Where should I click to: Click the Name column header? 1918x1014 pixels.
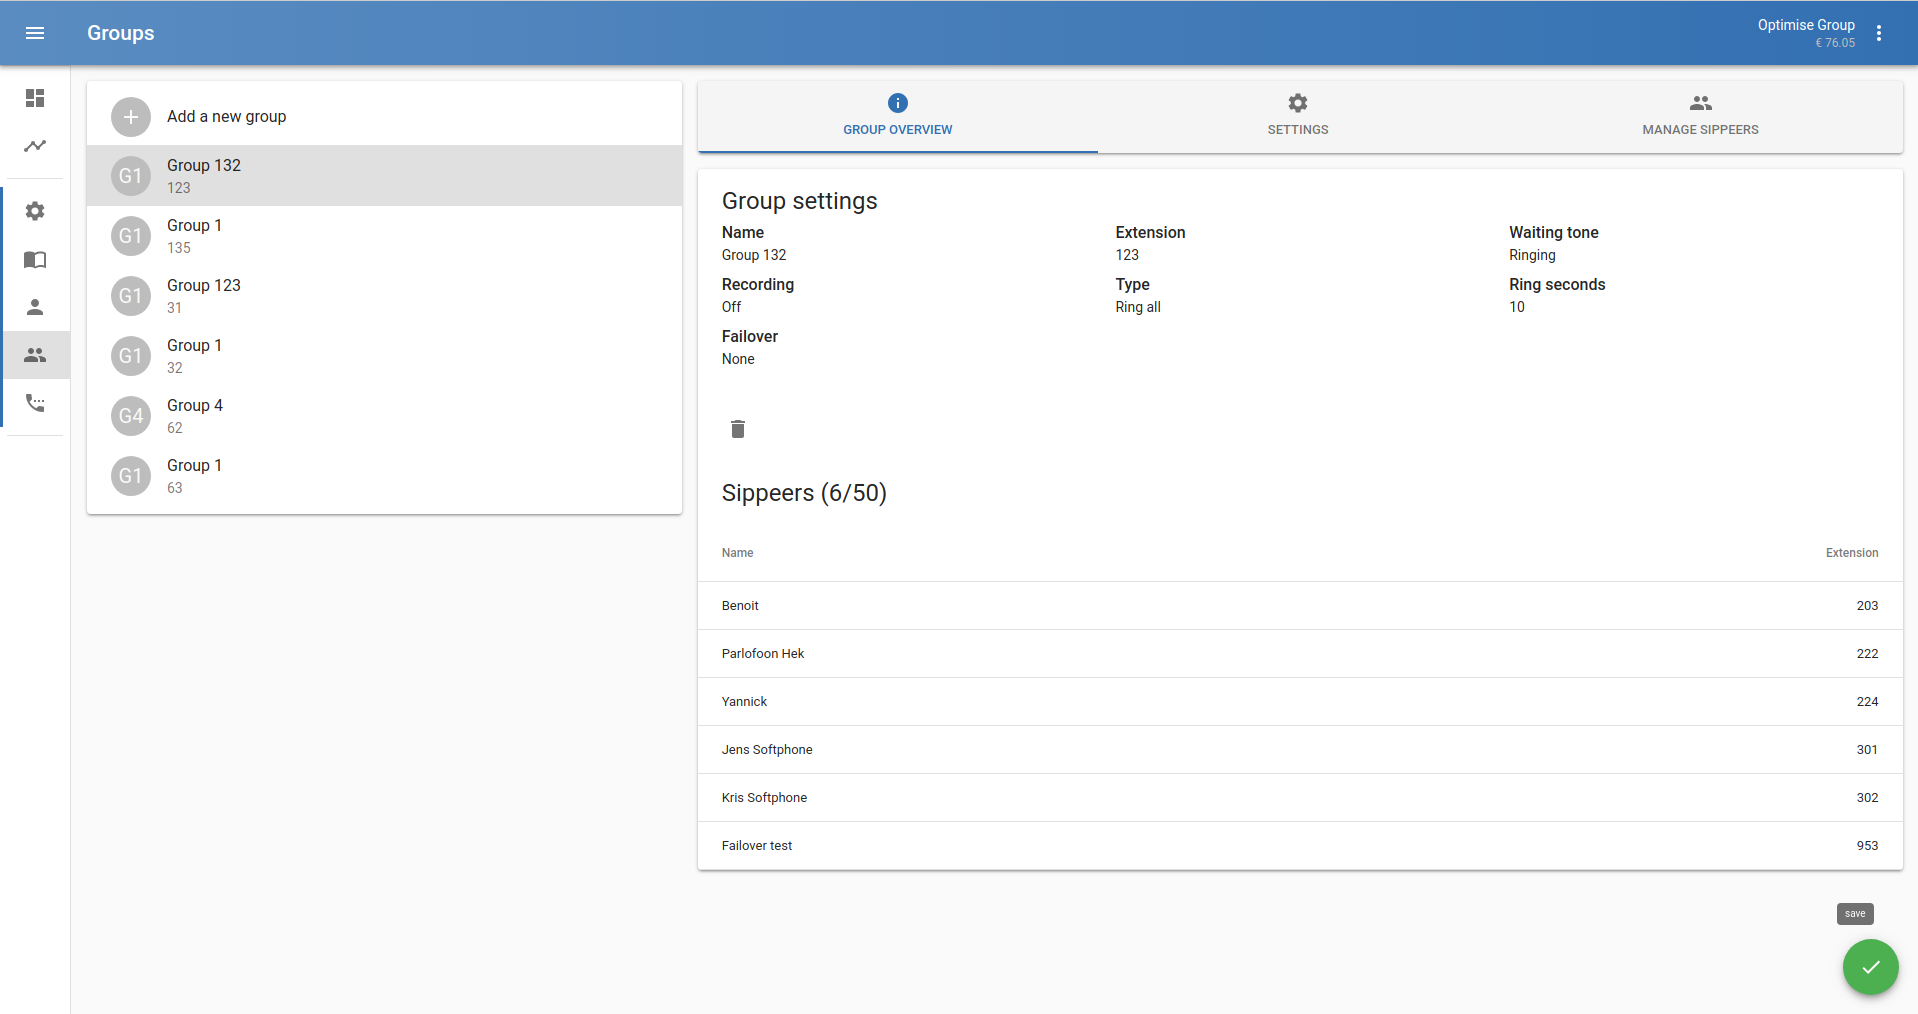[738, 553]
